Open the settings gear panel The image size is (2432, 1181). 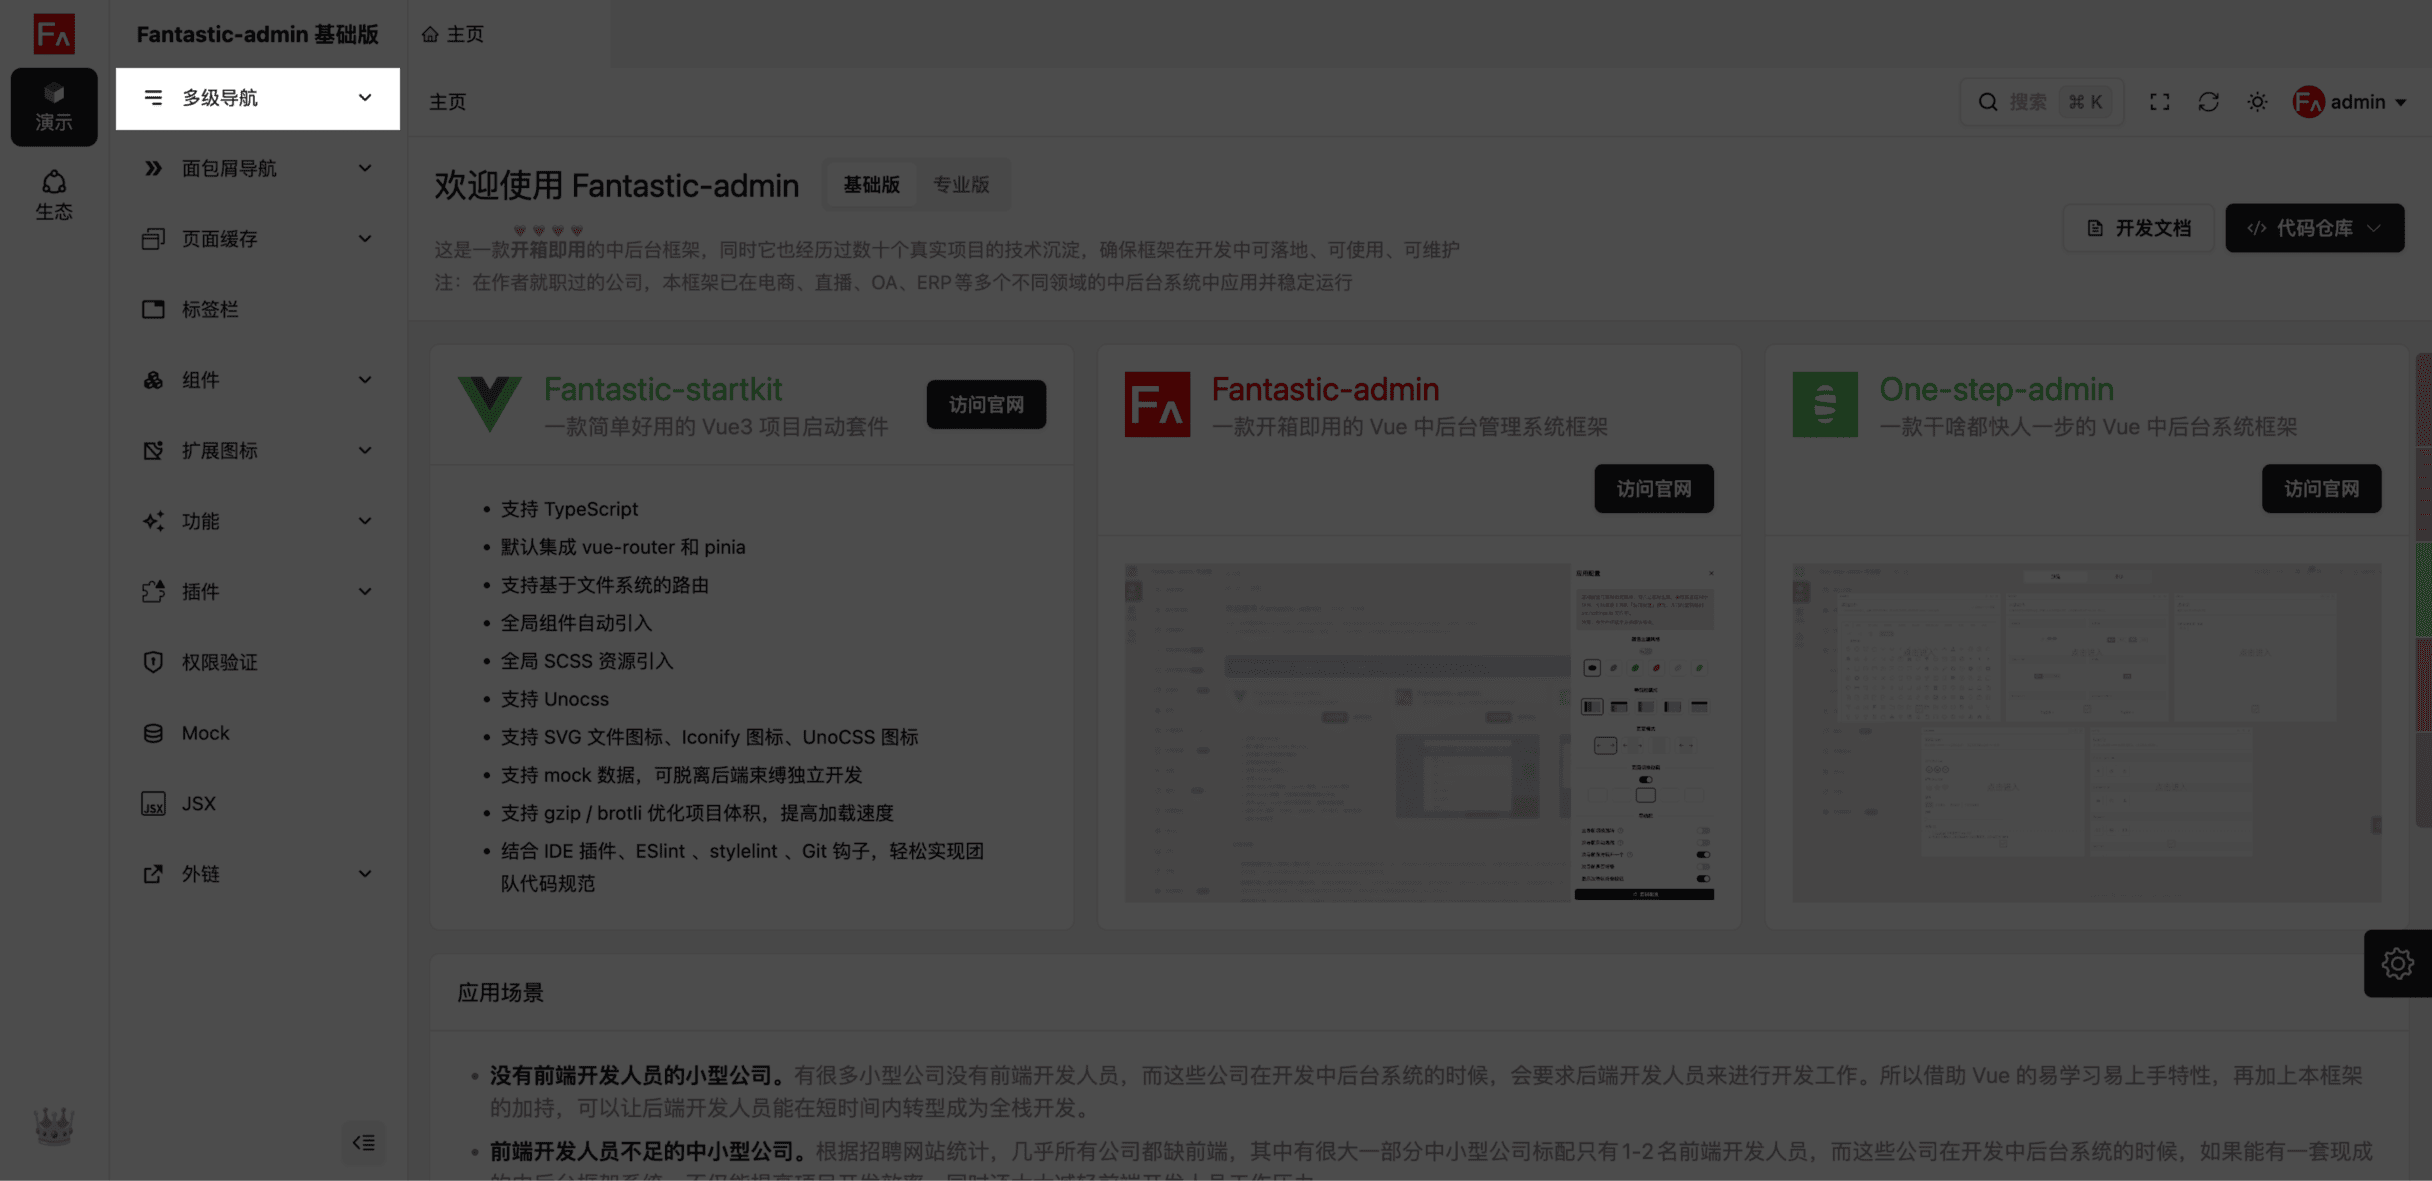click(2397, 964)
